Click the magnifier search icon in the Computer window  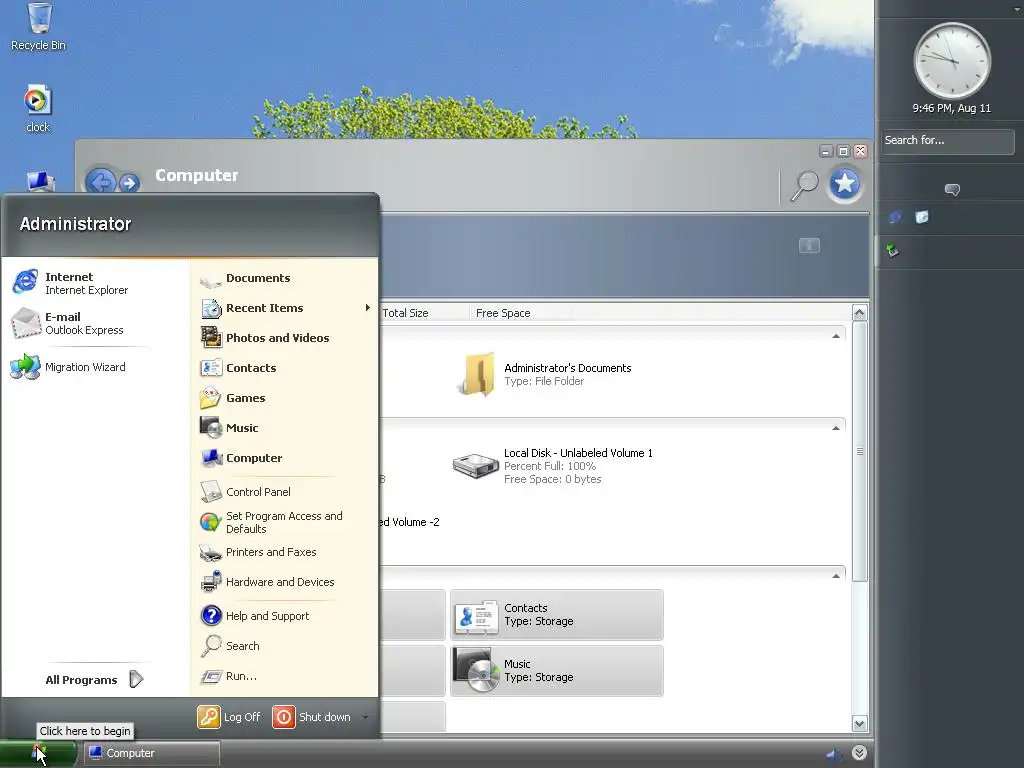(x=805, y=185)
